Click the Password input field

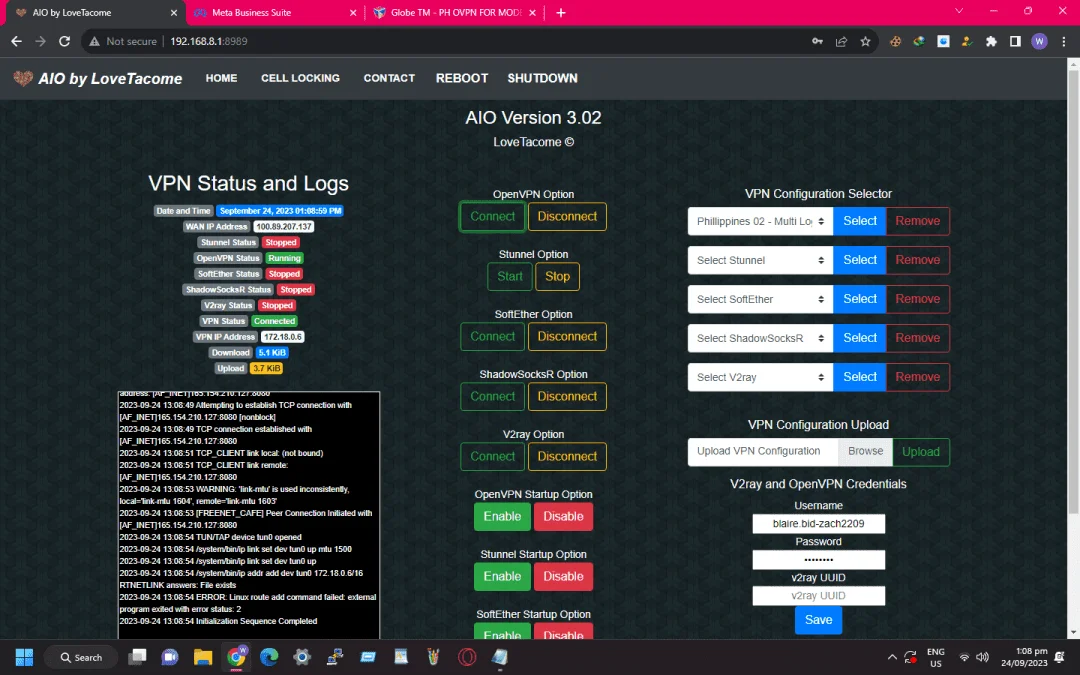point(818,559)
